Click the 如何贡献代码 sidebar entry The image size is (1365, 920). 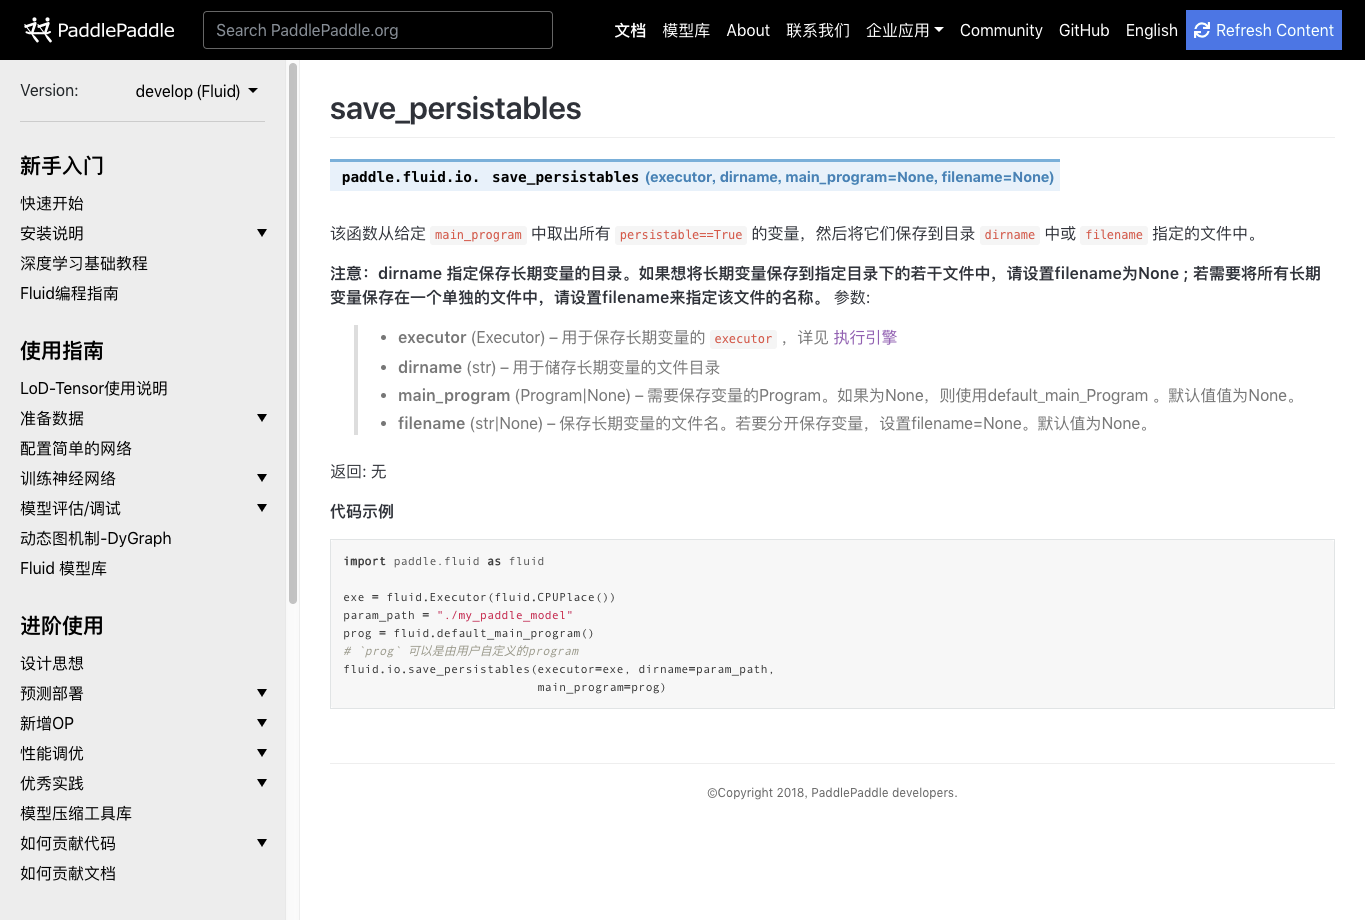(68, 843)
